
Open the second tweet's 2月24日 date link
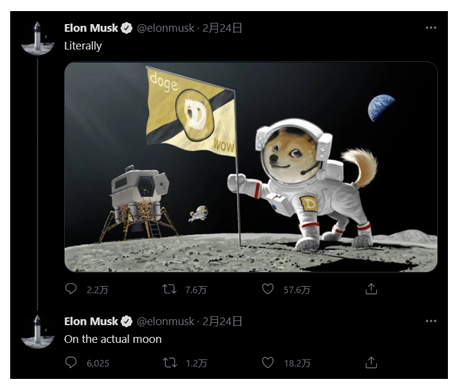pos(222,321)
